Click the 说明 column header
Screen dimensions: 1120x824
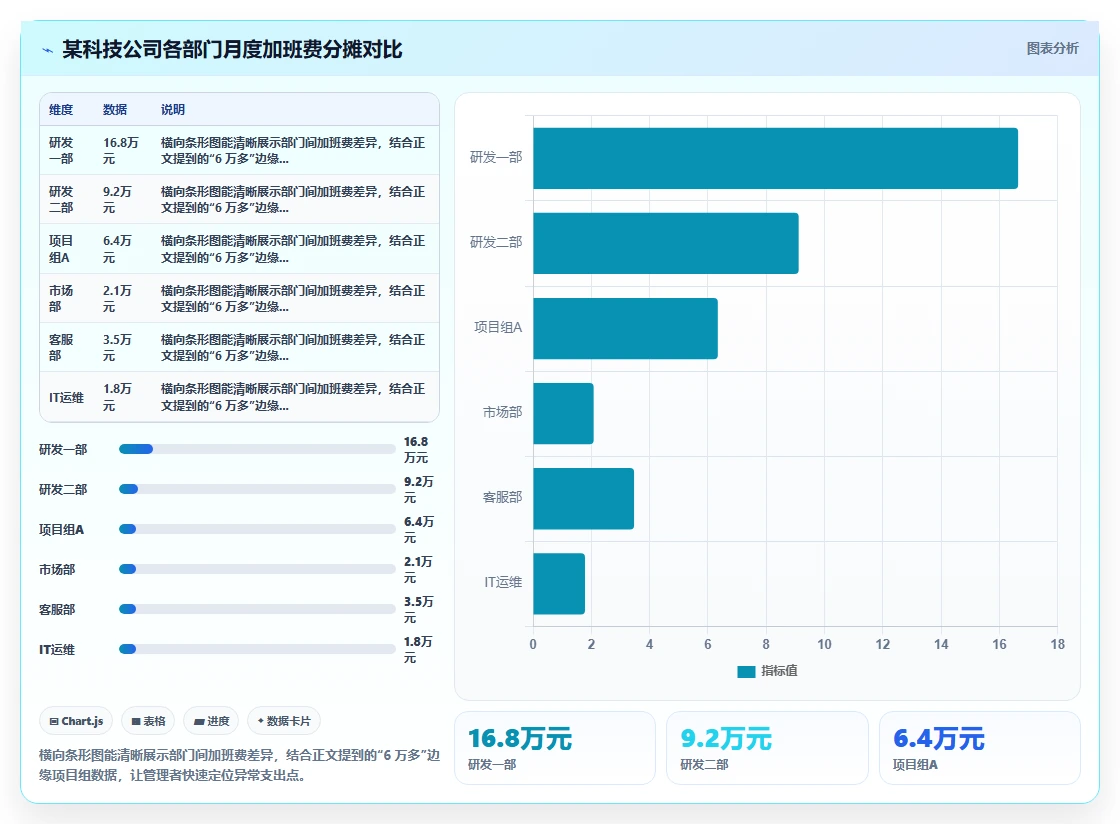[x=173, y=109]
